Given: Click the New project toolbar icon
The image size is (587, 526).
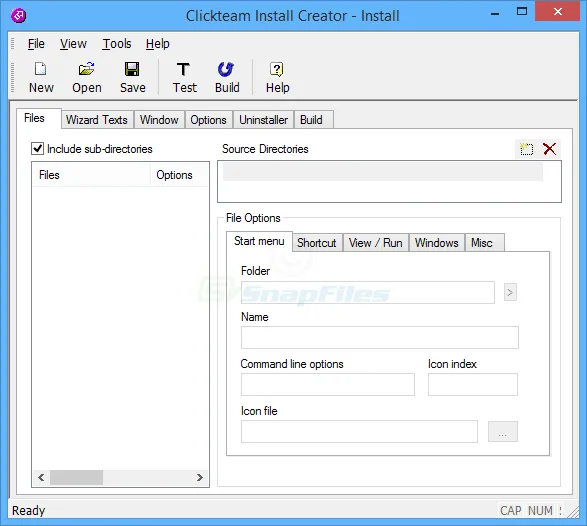Looking at the screenshot, I should 40,69.
